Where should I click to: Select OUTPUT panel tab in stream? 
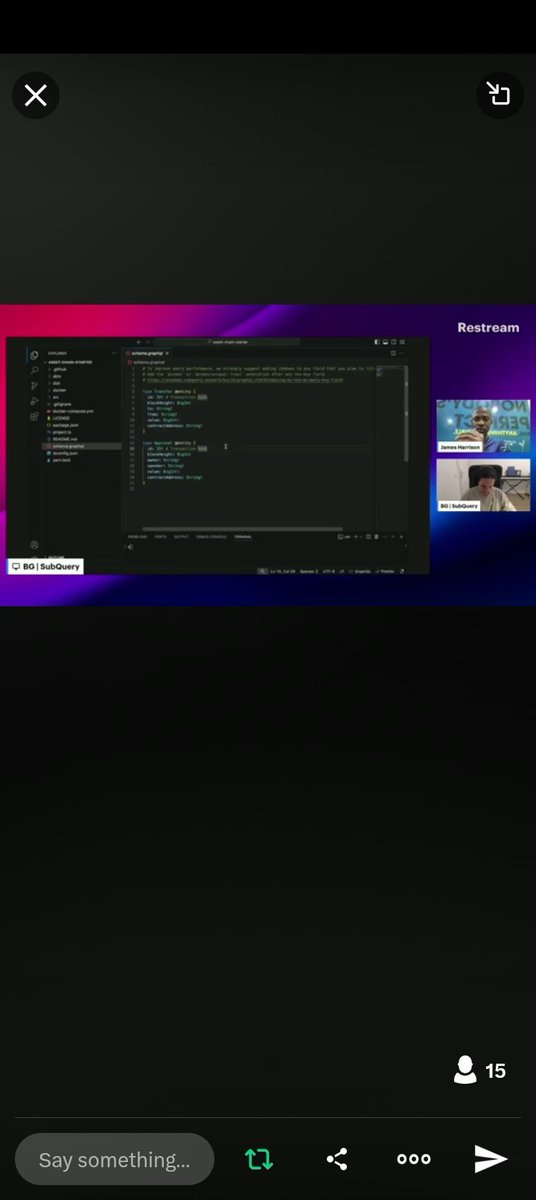pyautogui.click(x=181, y=537)
